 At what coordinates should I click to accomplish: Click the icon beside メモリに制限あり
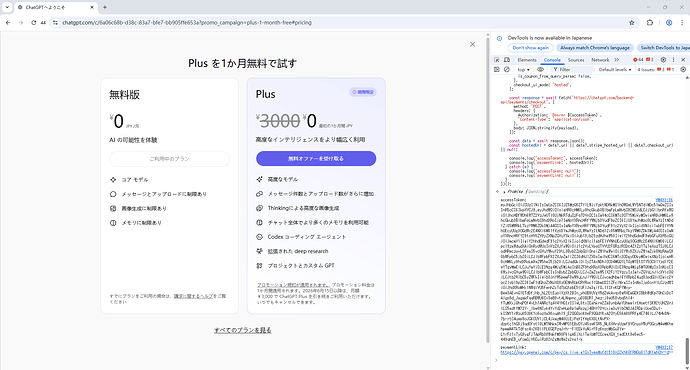coord(113,223)
